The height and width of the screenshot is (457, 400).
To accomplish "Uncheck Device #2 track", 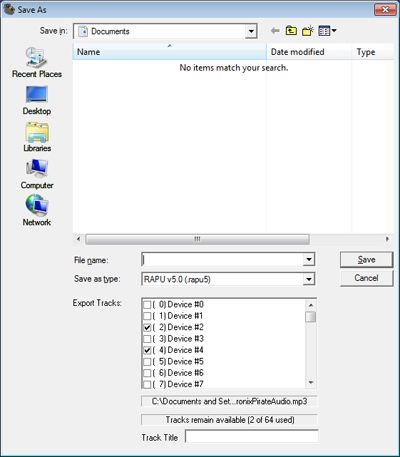I will pyautogui.click(x=147, y=327).
